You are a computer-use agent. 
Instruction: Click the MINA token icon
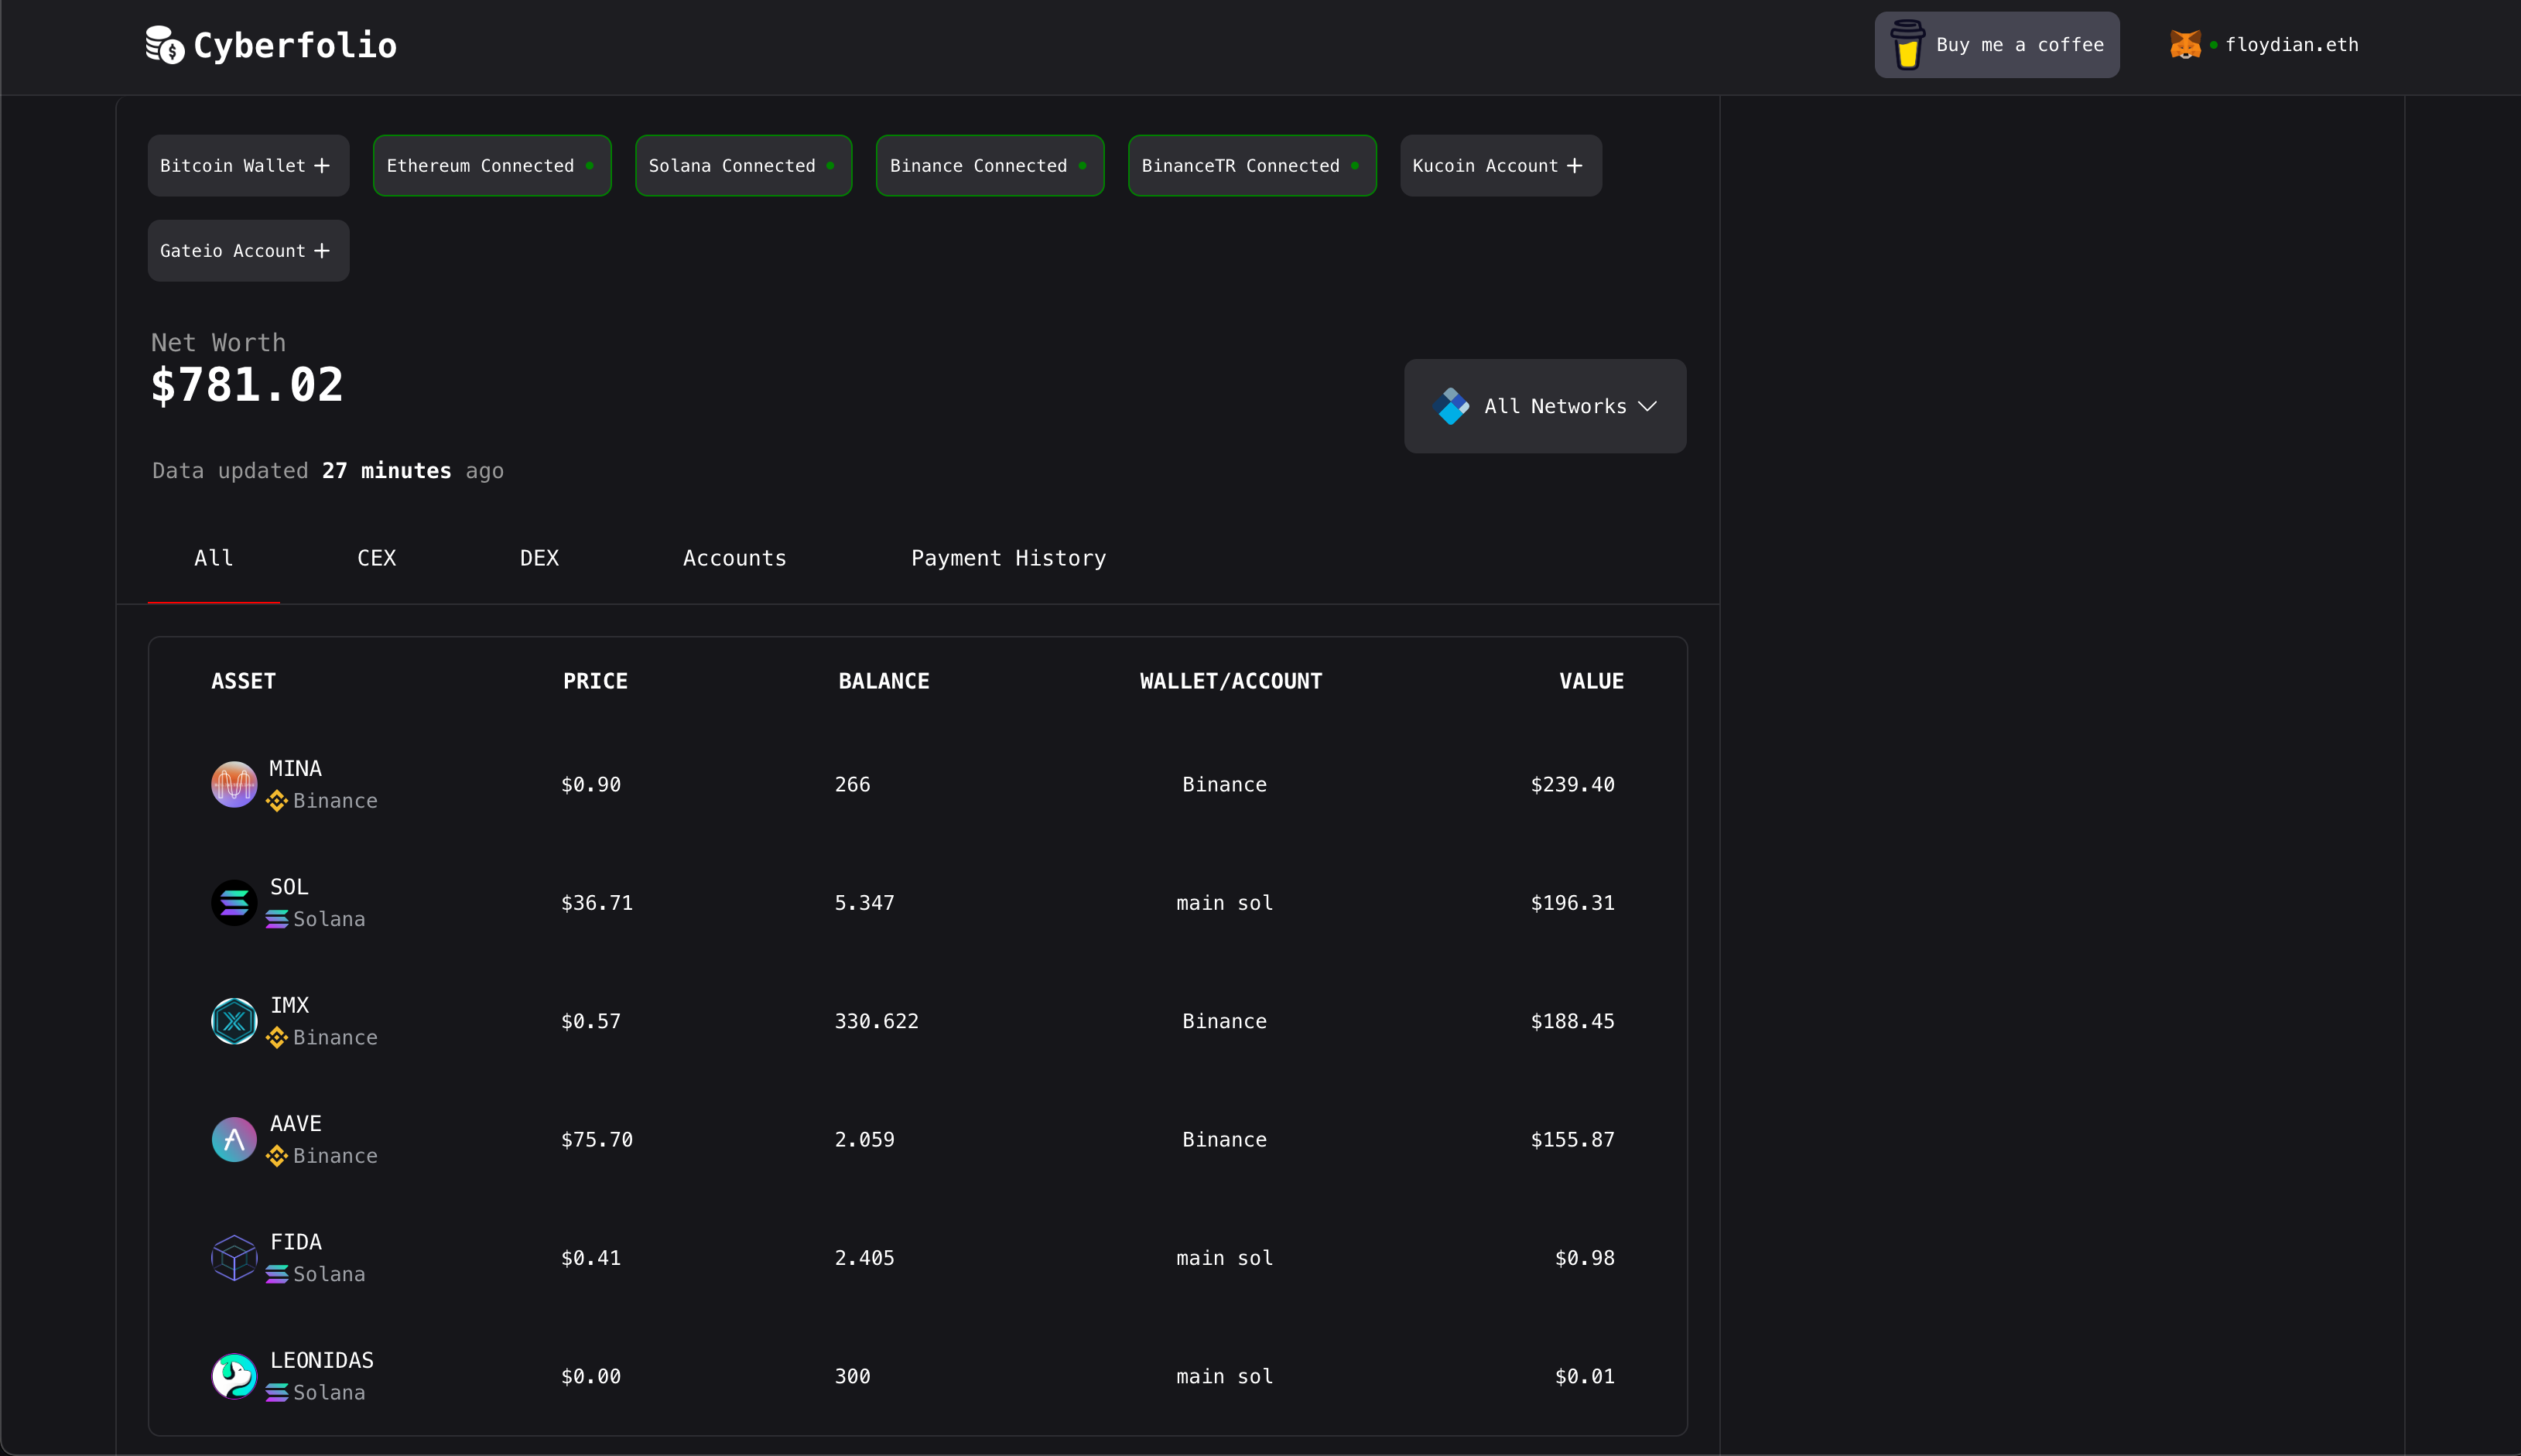click(x=234, y=784)
